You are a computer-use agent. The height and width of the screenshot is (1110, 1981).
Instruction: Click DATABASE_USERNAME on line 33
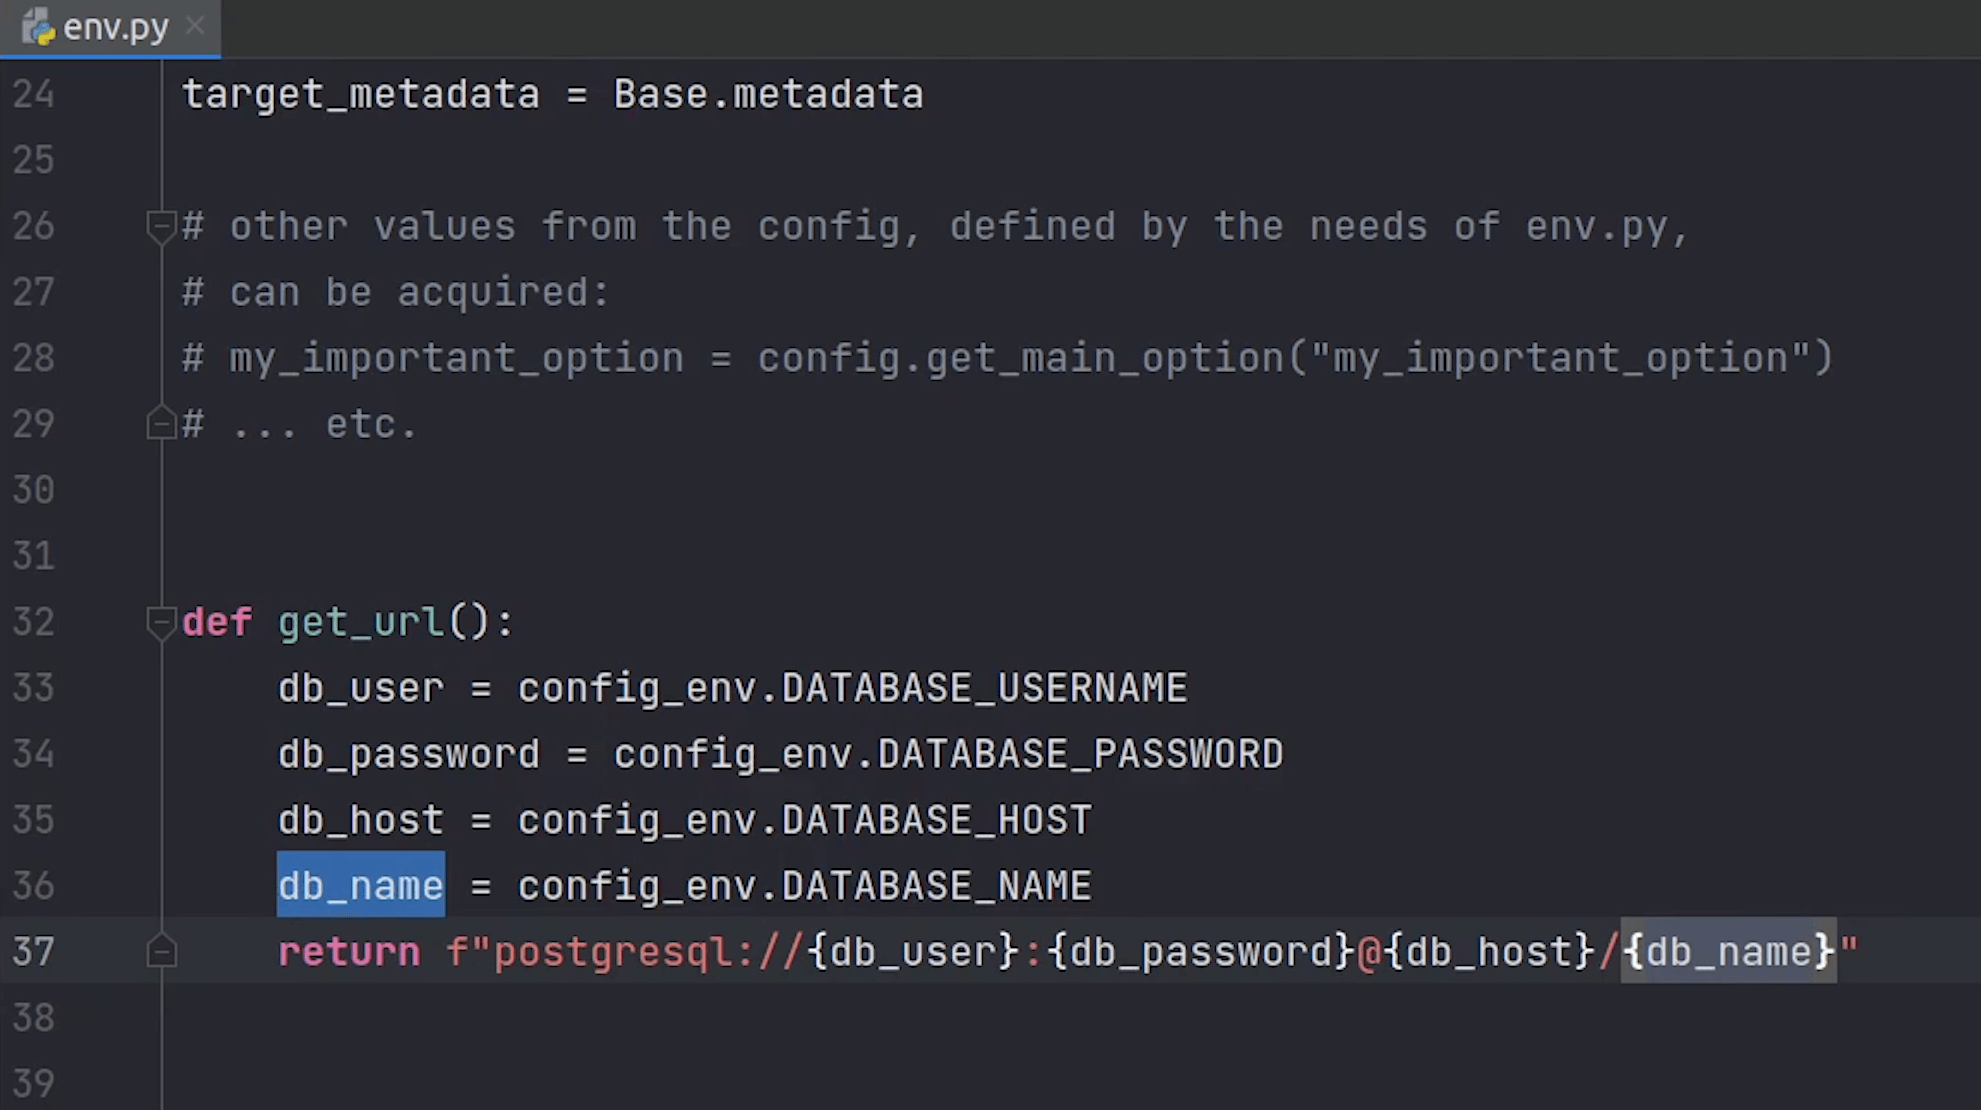click(x=984, y=688)
